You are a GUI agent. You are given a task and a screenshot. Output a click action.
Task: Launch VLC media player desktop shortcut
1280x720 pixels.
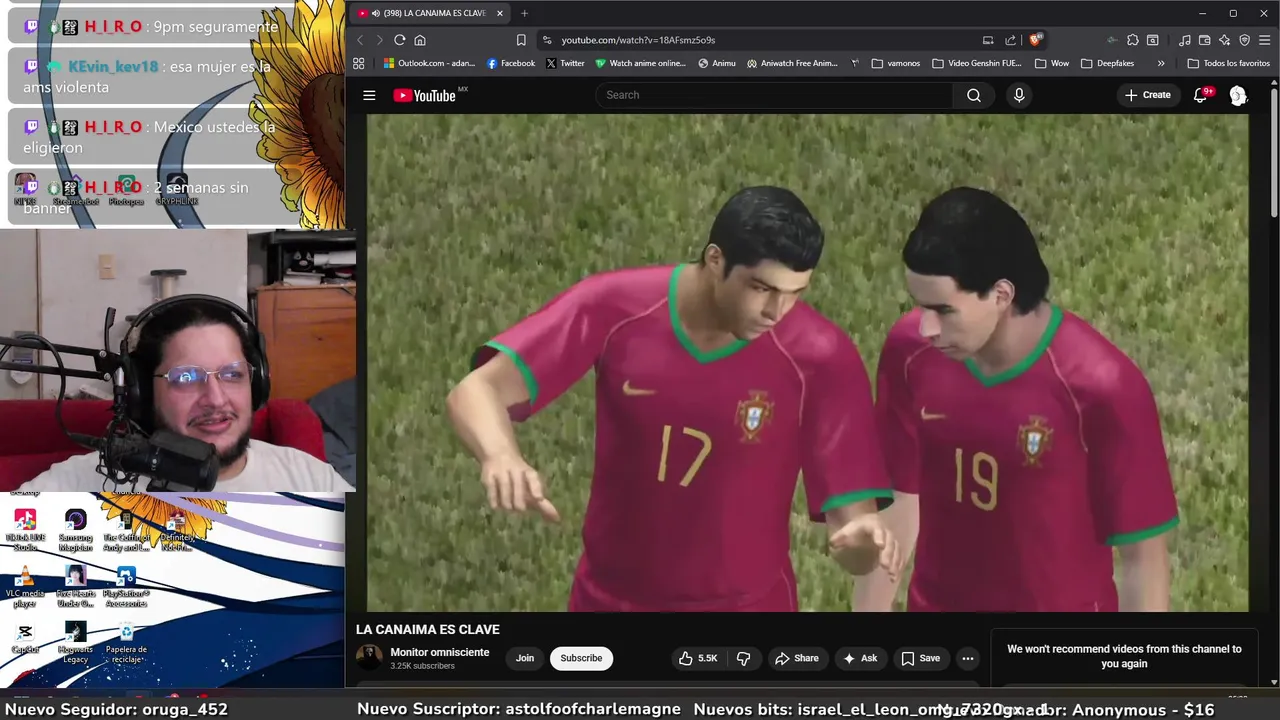(25, 588)
